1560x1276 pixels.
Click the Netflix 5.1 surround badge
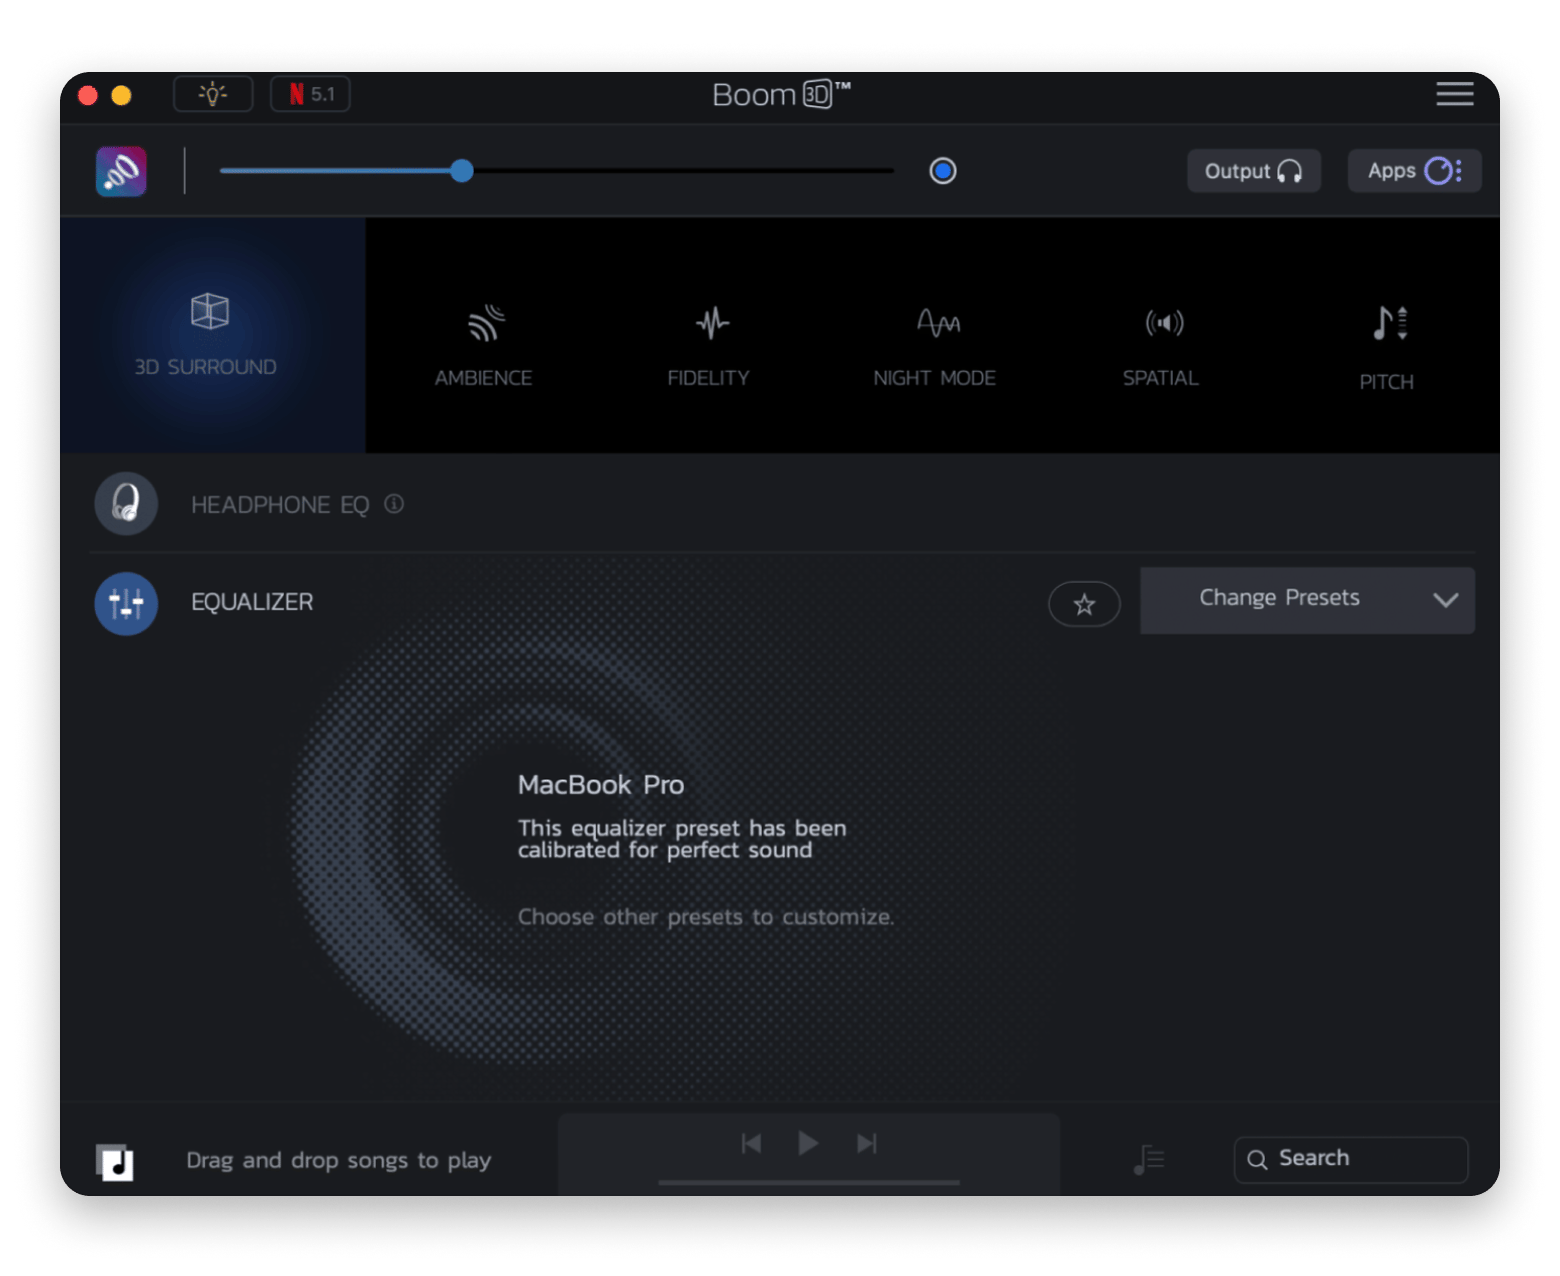(x=310, y=94)
